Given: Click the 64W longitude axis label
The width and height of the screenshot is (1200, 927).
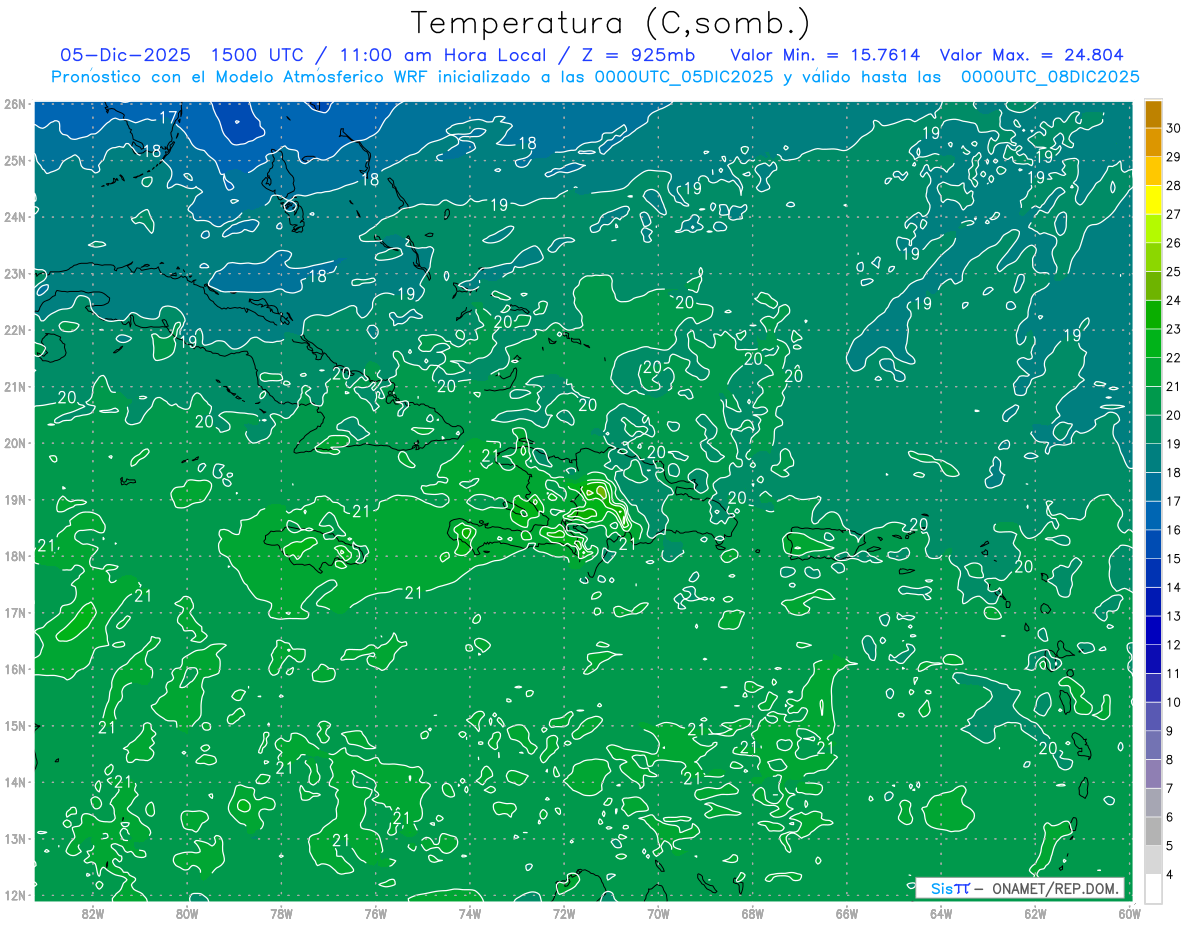Looking at the screenshot, I should pos(941,914).
